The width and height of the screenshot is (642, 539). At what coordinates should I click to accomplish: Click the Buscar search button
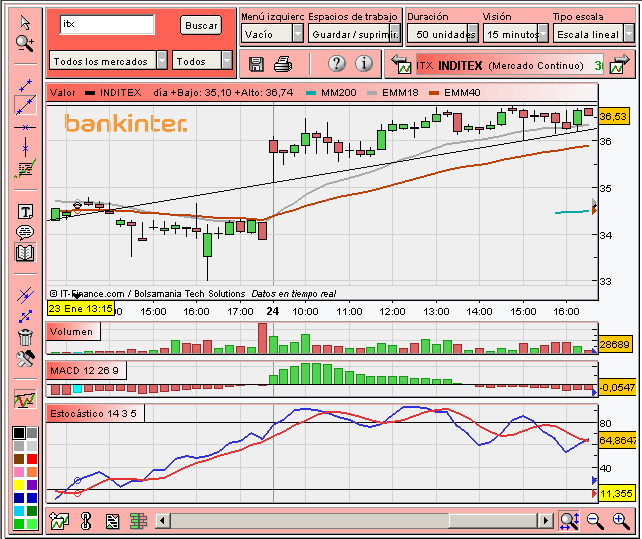(x=201, y=25)
